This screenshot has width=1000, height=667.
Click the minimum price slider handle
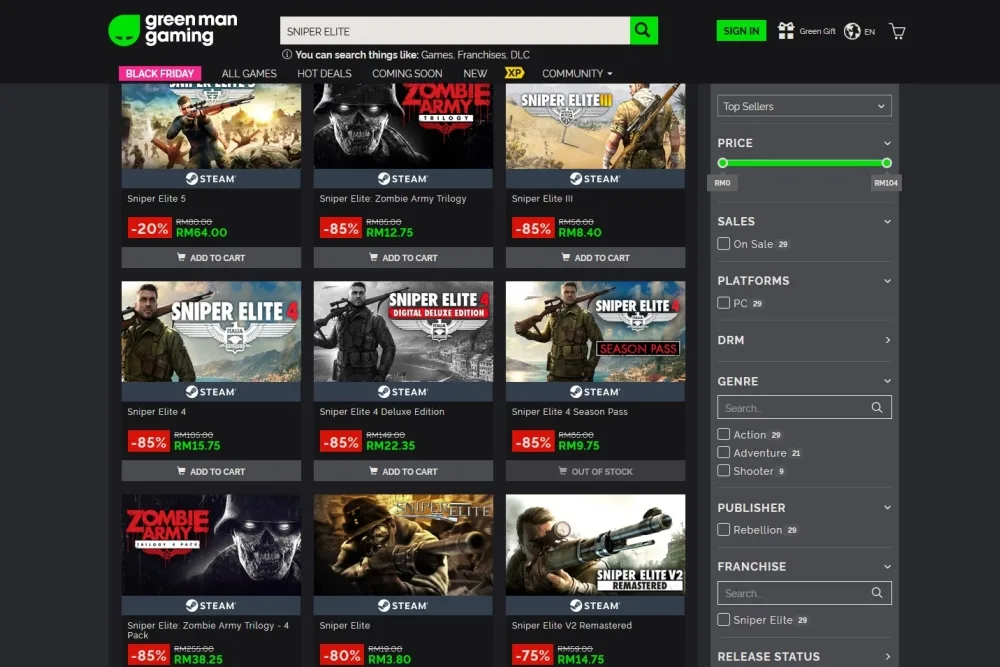click(x=723, y=163)
